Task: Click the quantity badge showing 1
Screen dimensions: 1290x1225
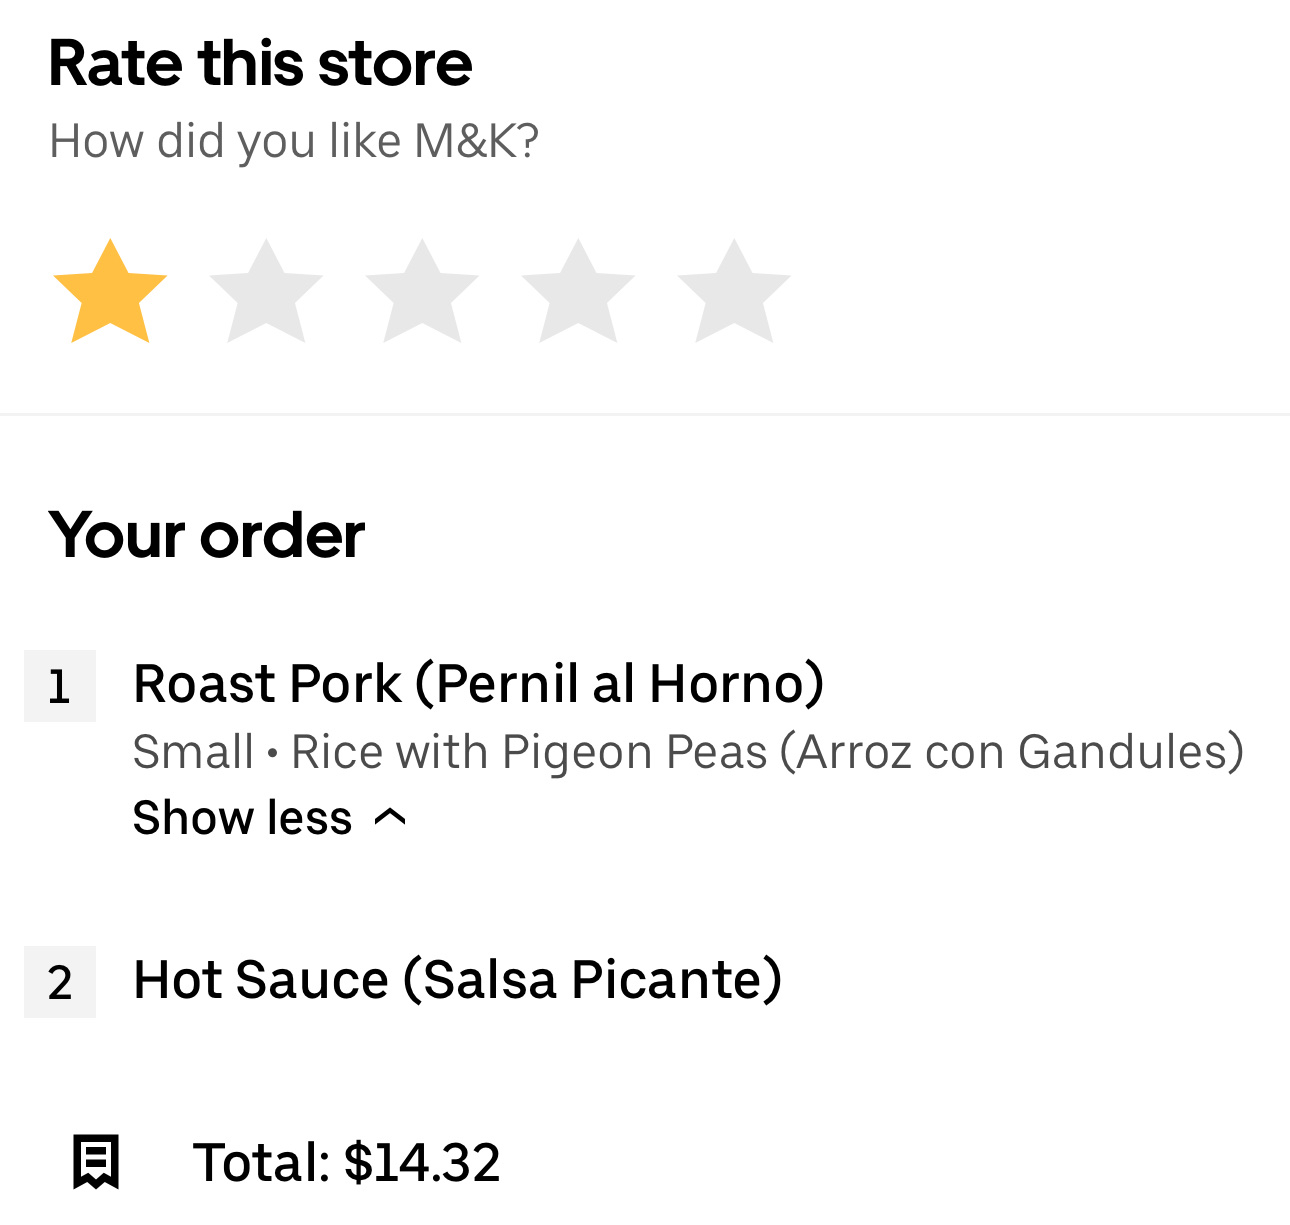Action: [60, 686]
